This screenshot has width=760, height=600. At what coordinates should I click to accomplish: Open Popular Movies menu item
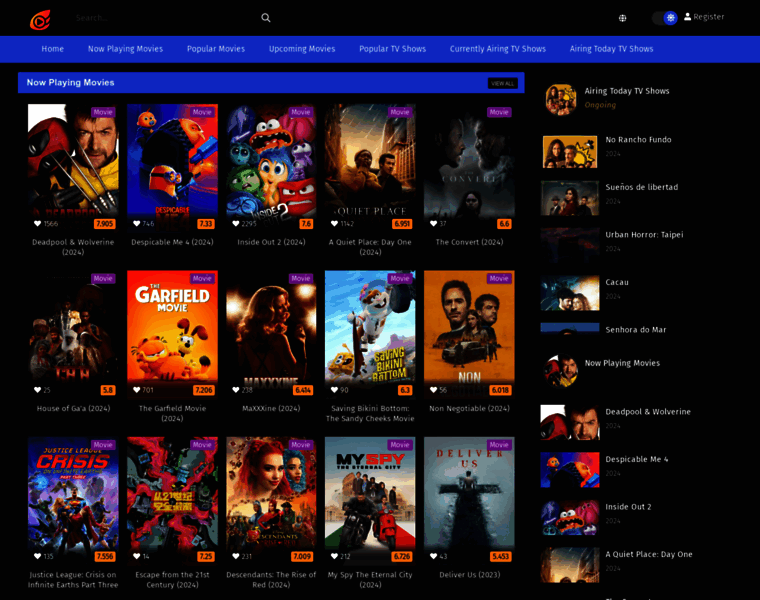pos(216,49)
